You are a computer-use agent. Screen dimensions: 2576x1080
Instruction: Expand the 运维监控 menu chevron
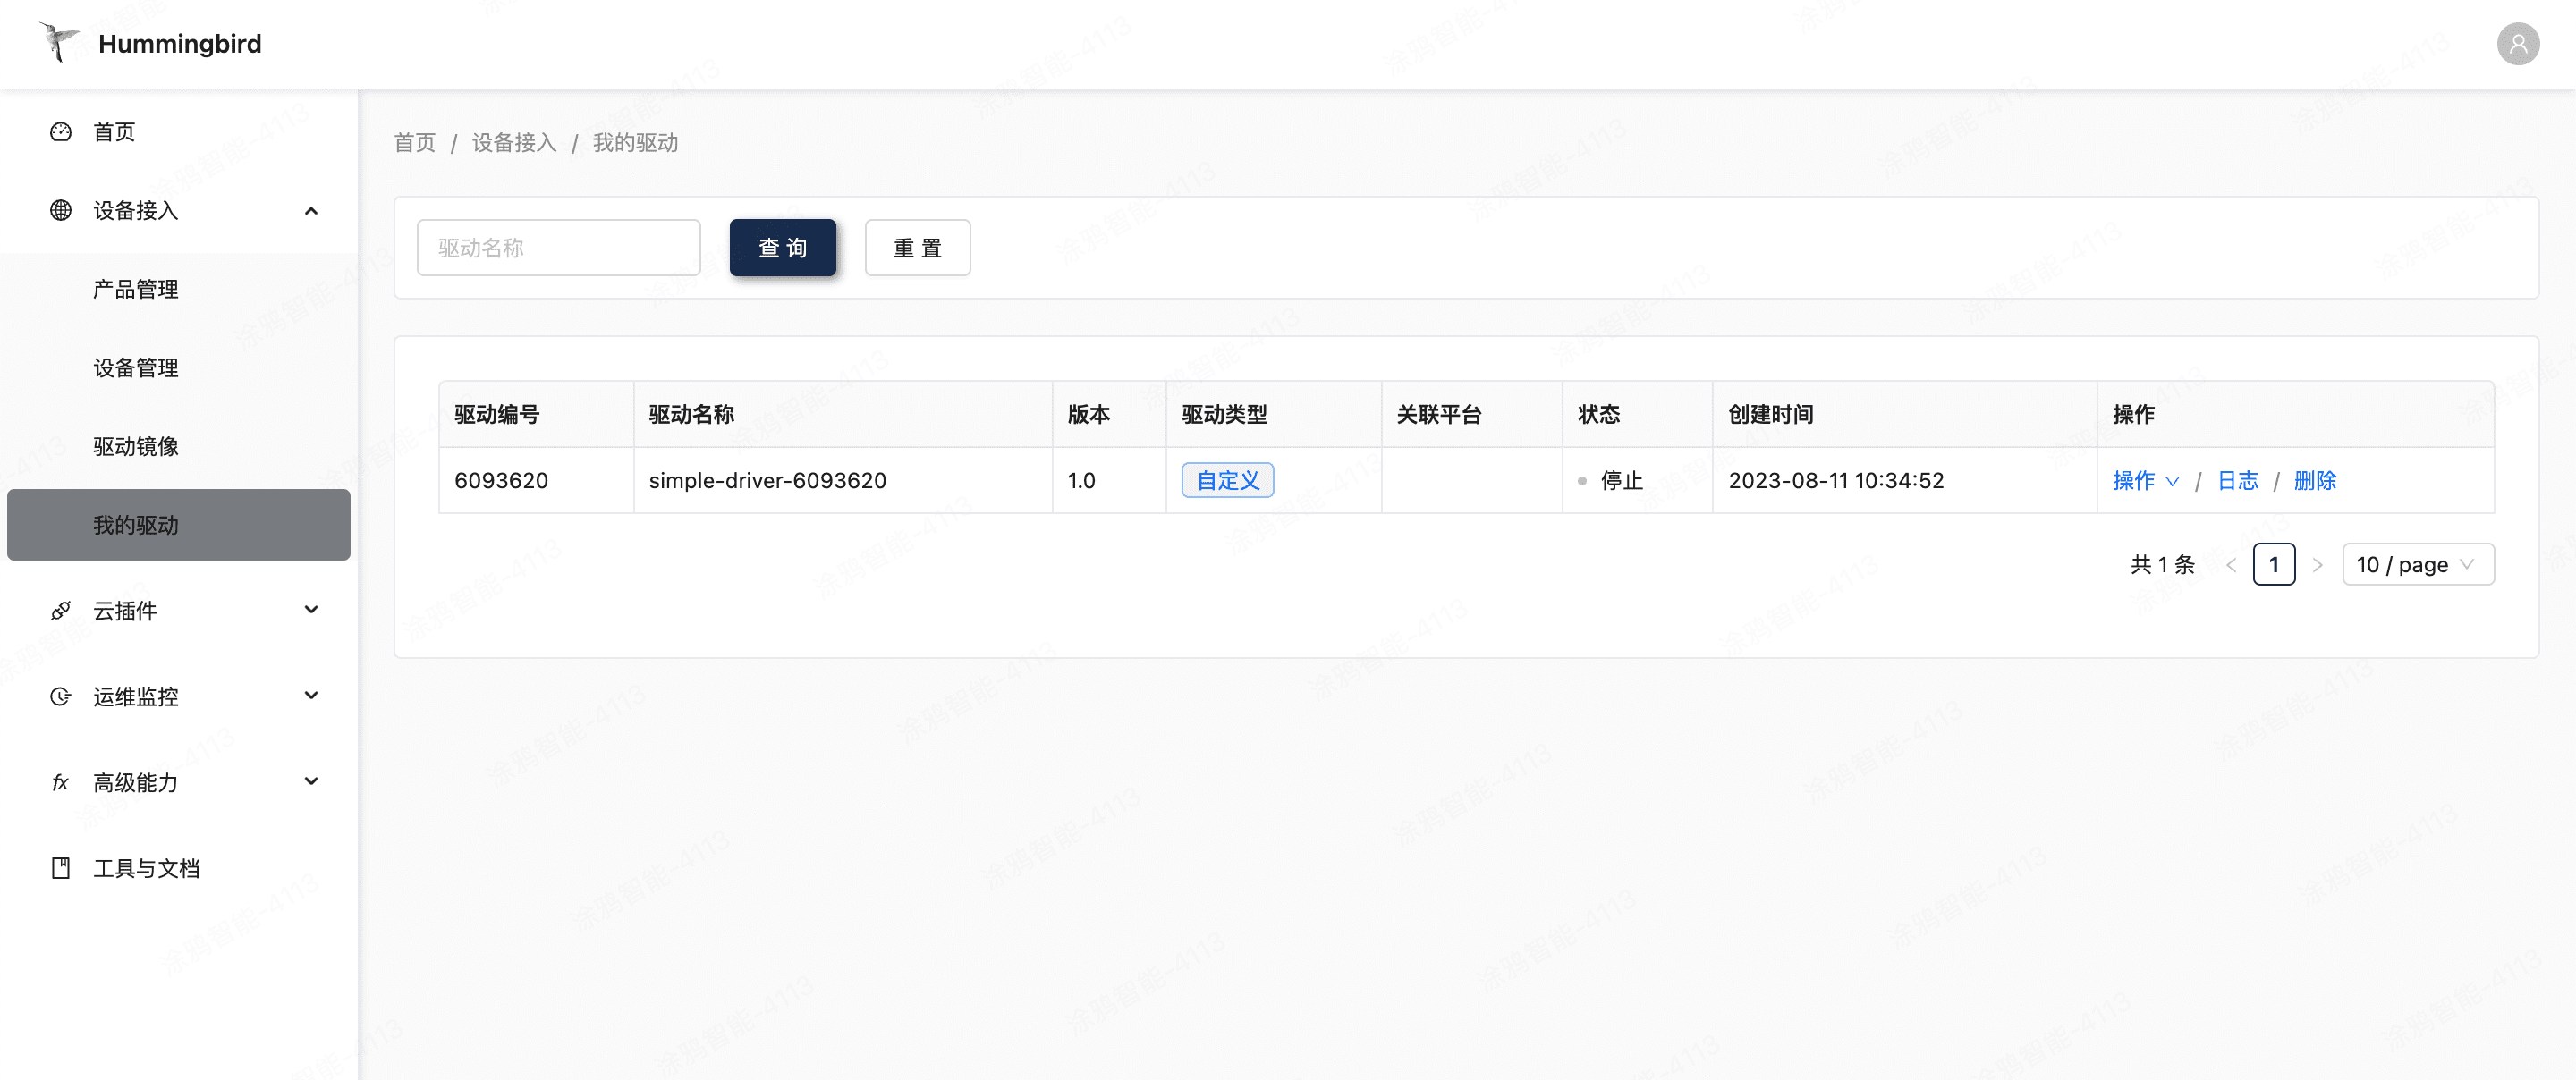point(311,696)
